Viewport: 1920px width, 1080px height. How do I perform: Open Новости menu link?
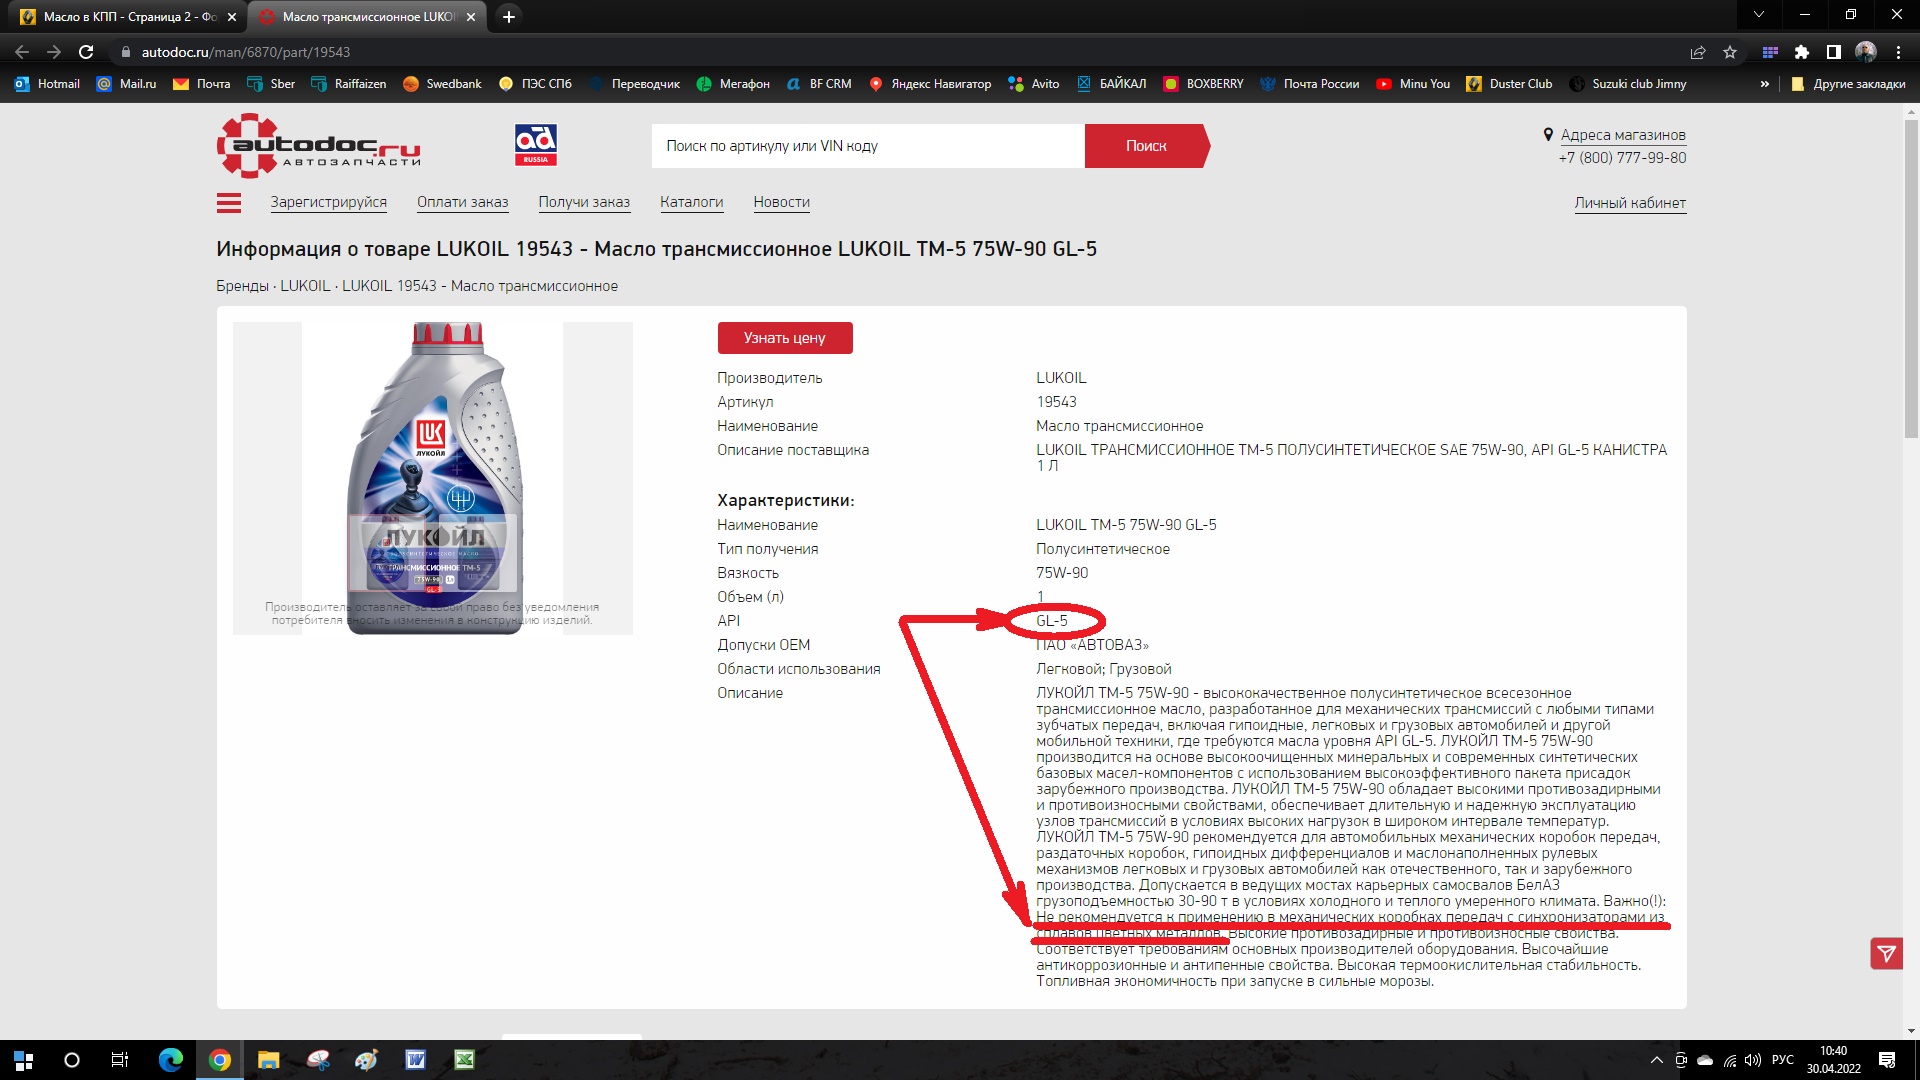click(781, 202)
